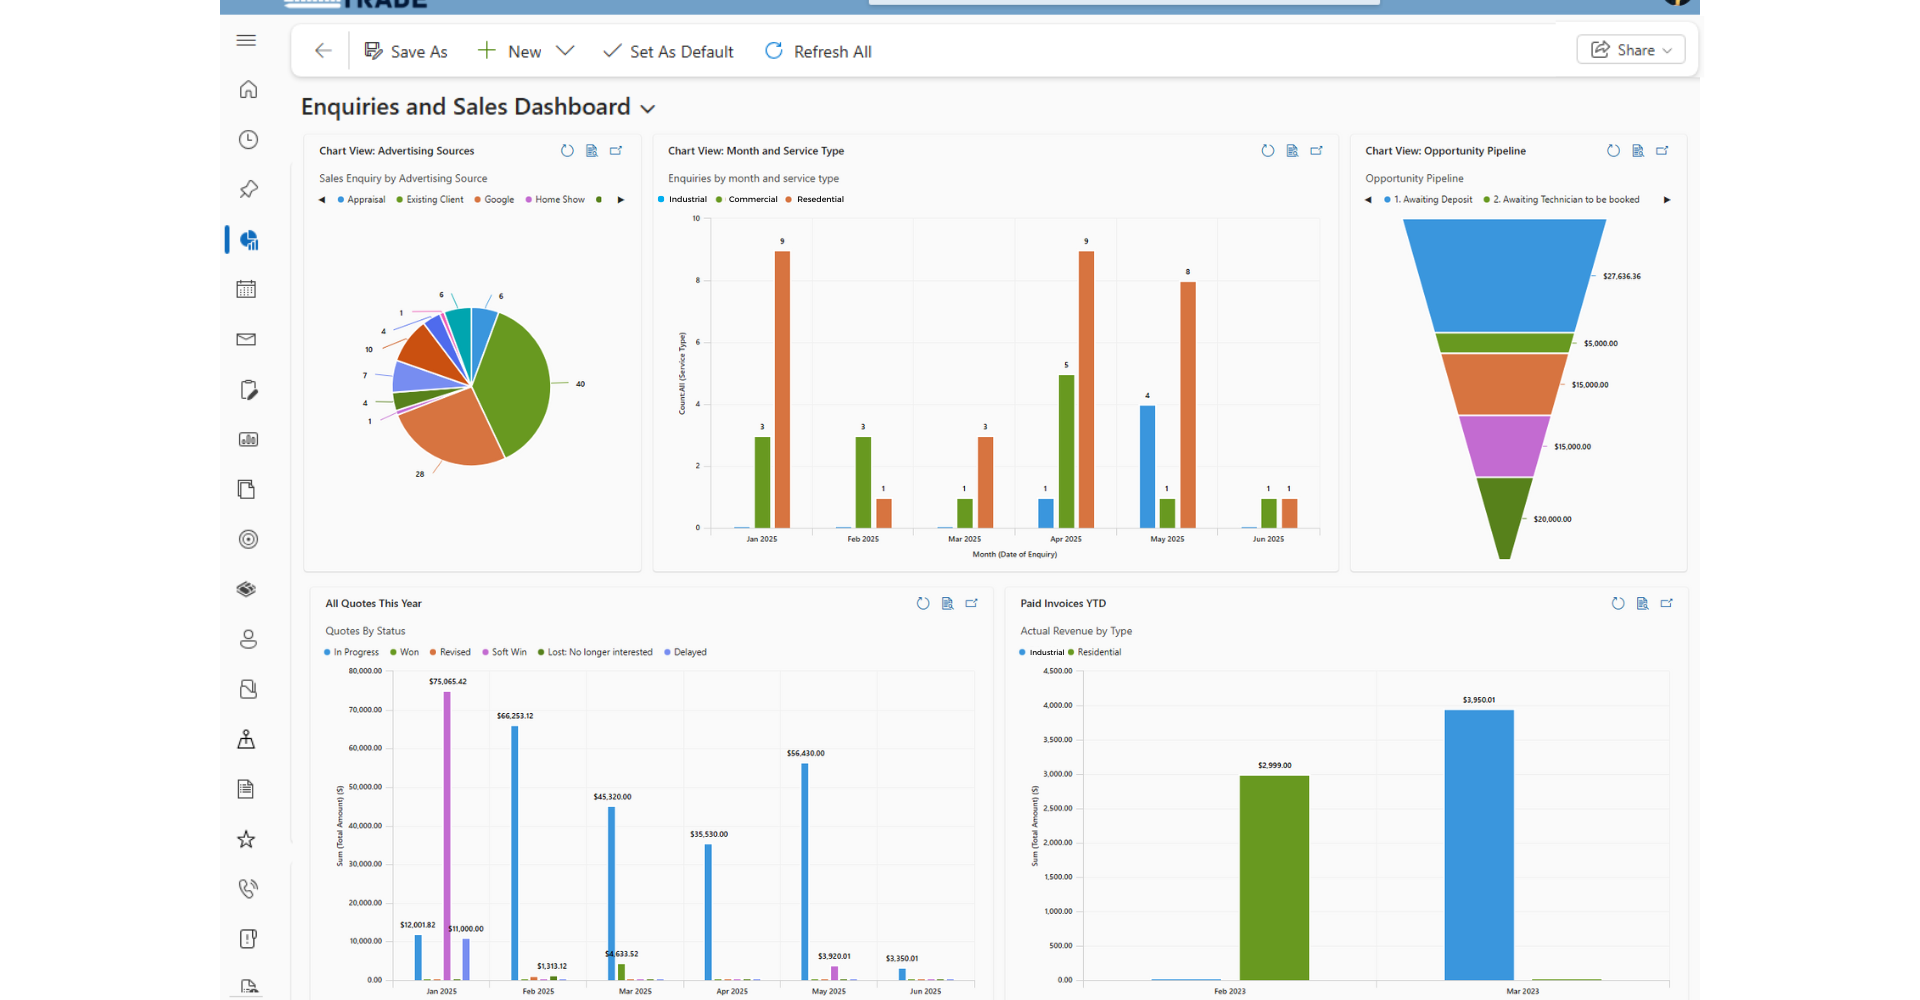1920x1000 pixels.
Task: Open the Share dropdown
Action: pos(1630,50)
